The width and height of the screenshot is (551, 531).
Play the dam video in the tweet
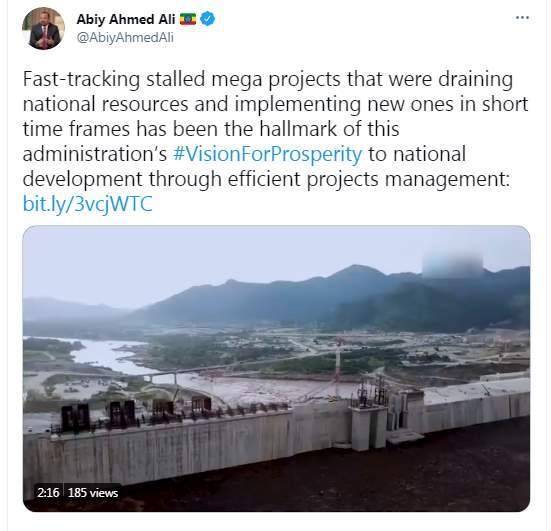276,368
